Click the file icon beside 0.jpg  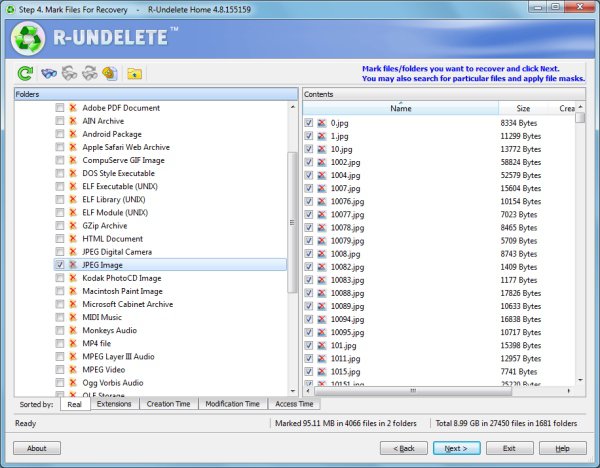322,123
